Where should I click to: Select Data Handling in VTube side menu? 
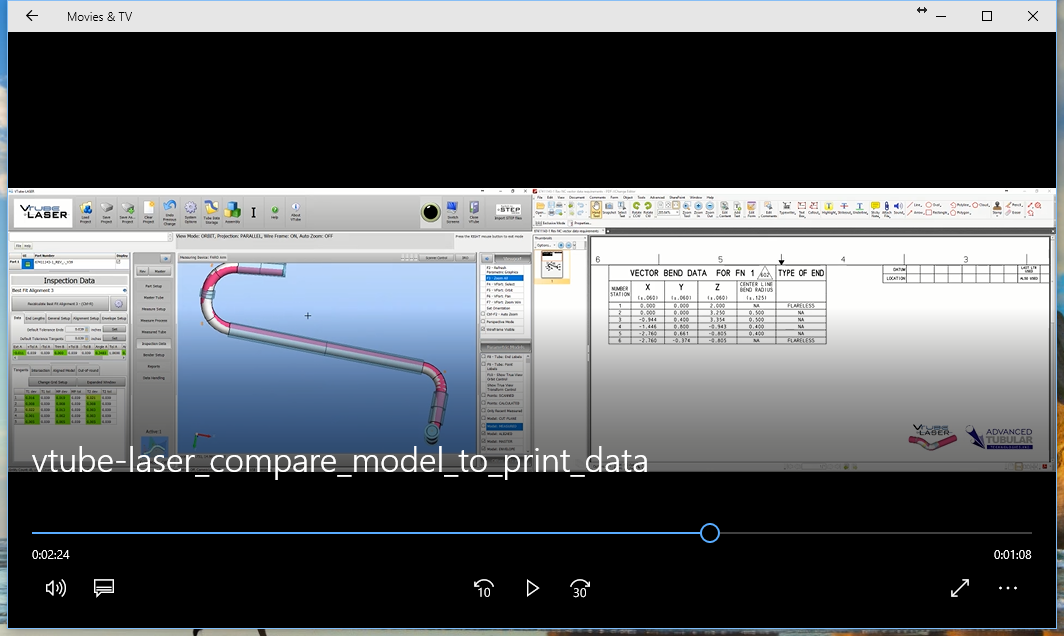[x=153, y=378]
